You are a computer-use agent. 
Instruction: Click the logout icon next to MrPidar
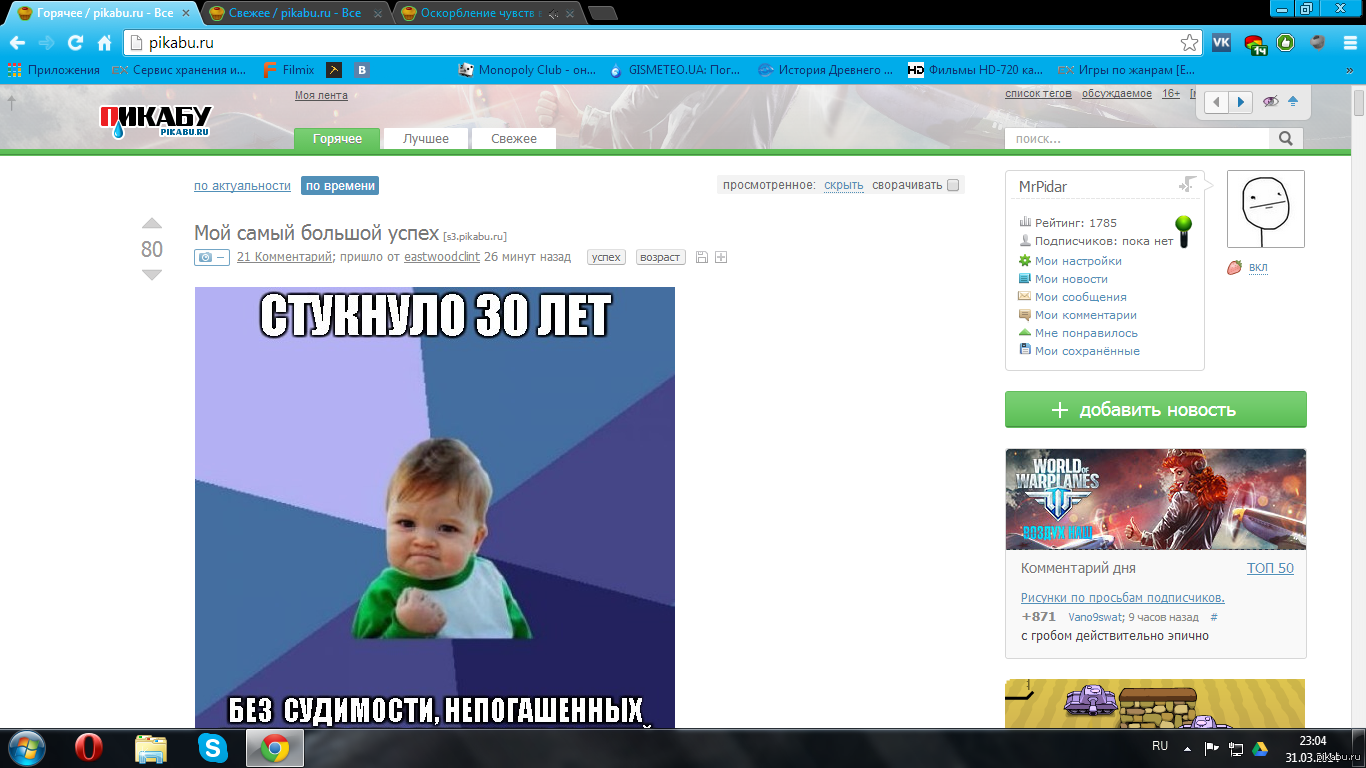pos(1187,185)
